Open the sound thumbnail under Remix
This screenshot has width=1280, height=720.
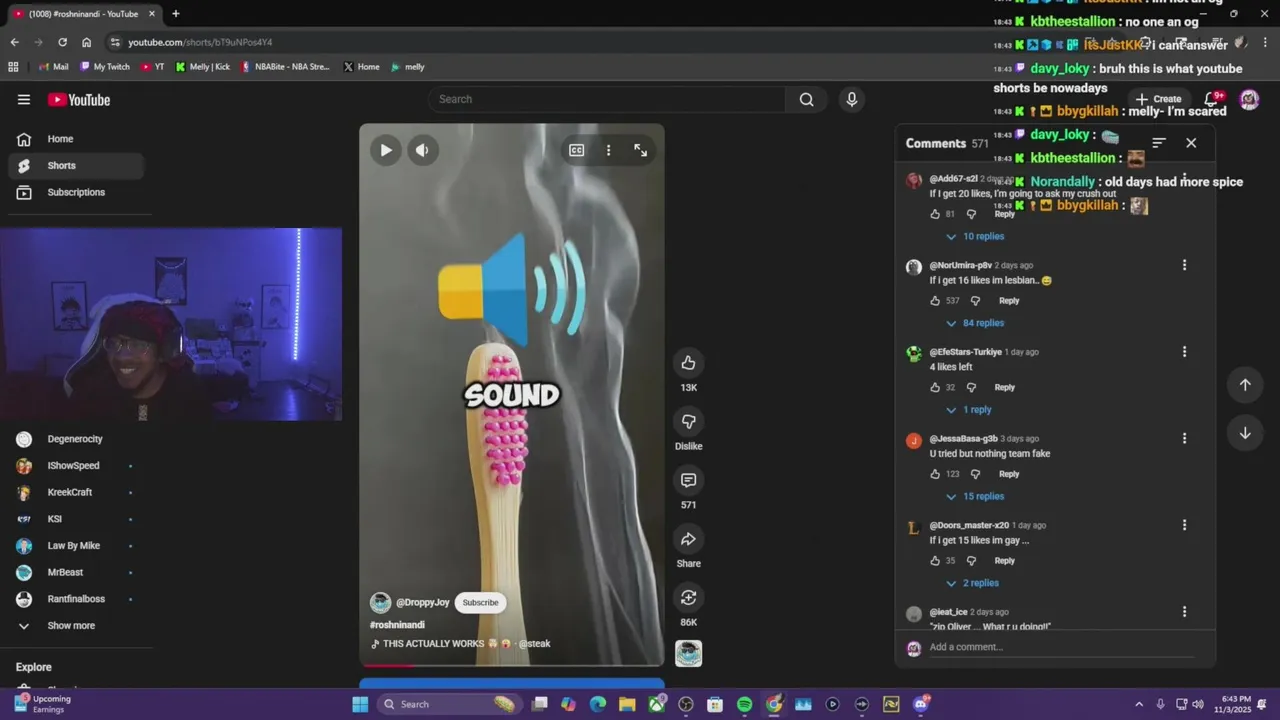tap(688, 653)
